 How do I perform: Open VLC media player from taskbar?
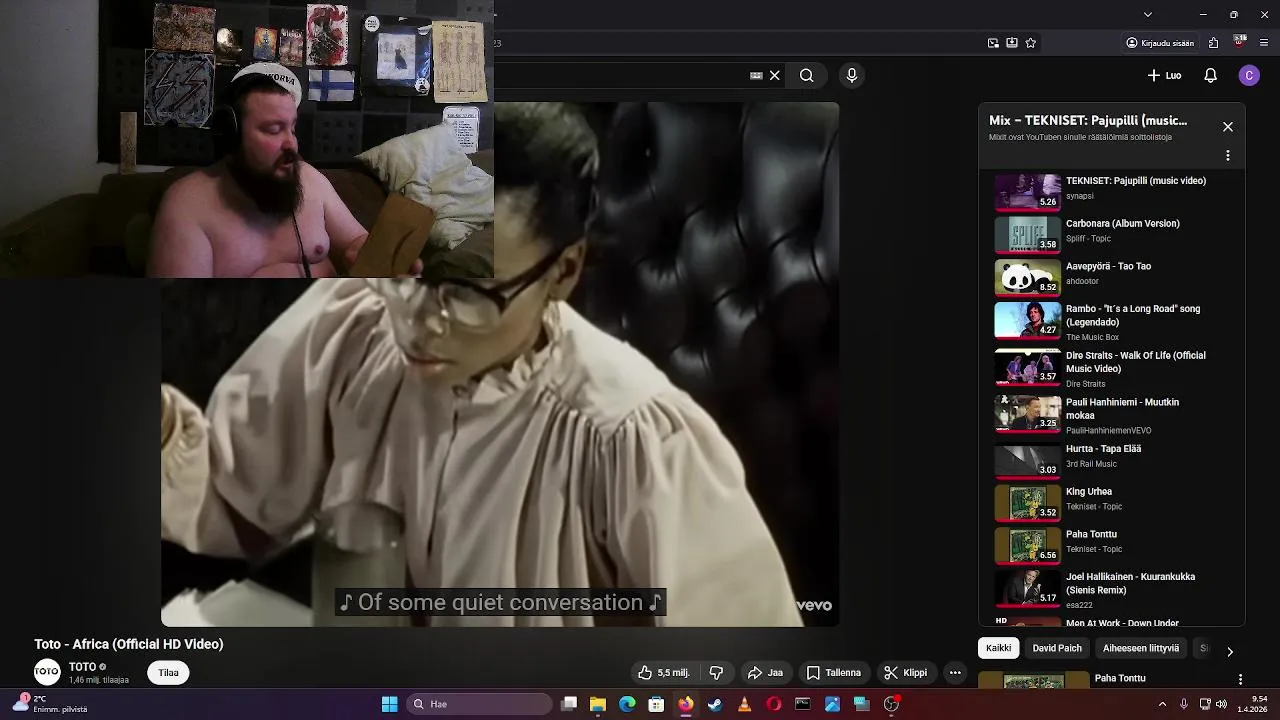point(744,704)
